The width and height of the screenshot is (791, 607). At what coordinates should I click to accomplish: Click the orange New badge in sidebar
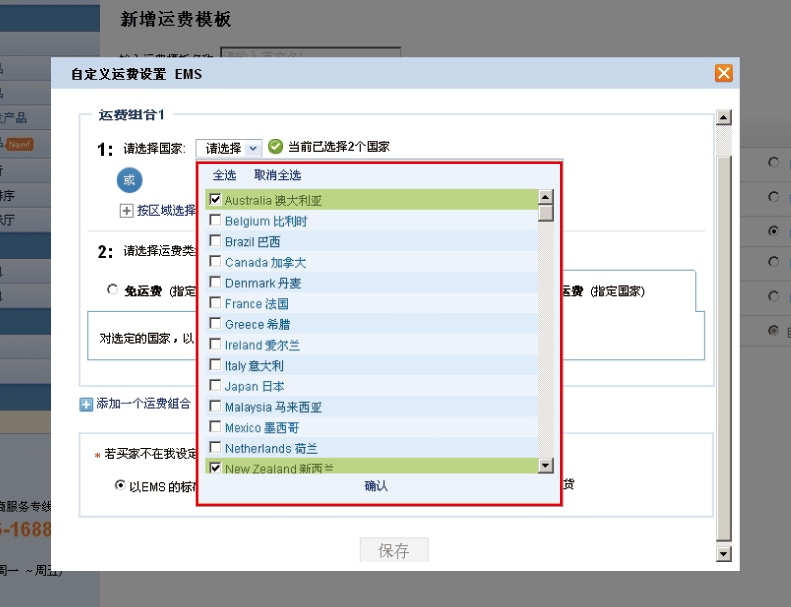[20, 144]
